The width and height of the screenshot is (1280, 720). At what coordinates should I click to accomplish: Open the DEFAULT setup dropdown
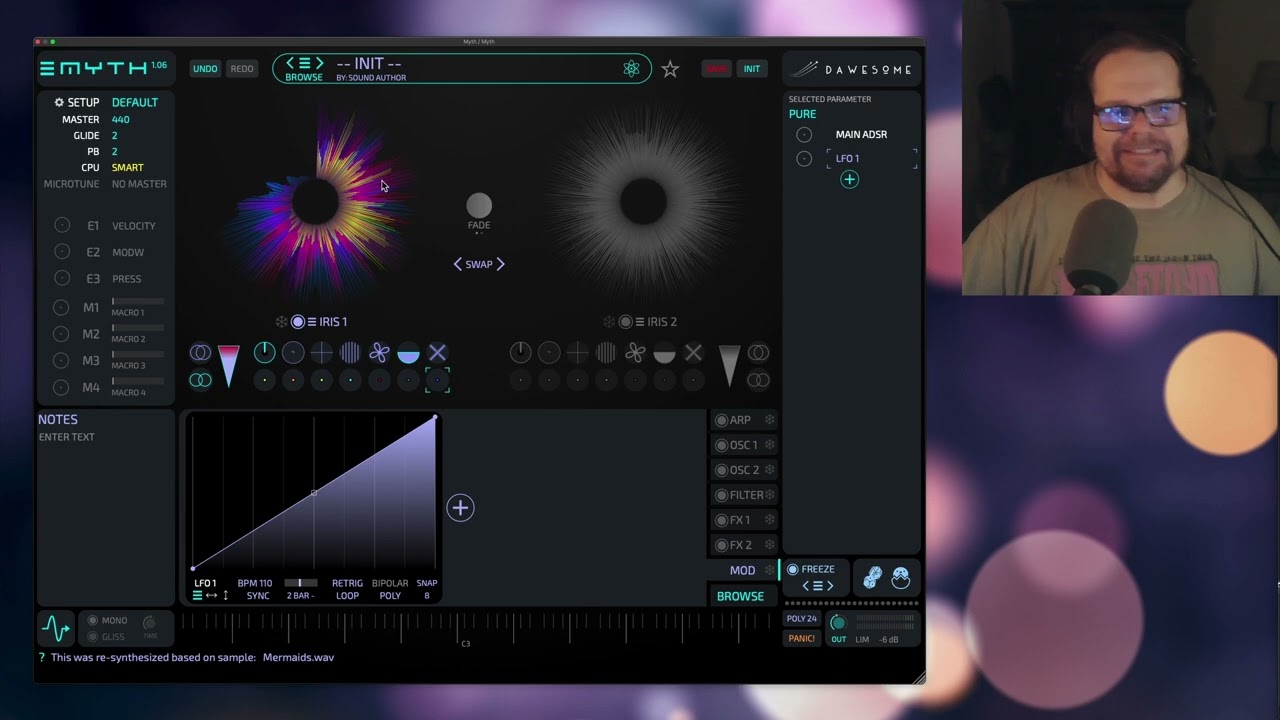pyautogui.click(x=135, y=102)
